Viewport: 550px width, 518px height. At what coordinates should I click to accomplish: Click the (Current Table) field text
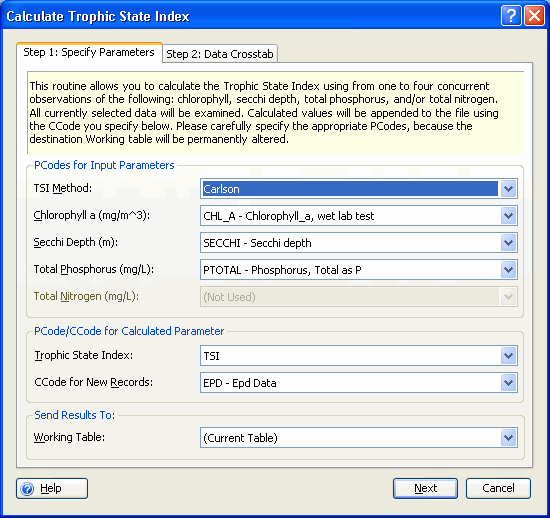[240, 438]
